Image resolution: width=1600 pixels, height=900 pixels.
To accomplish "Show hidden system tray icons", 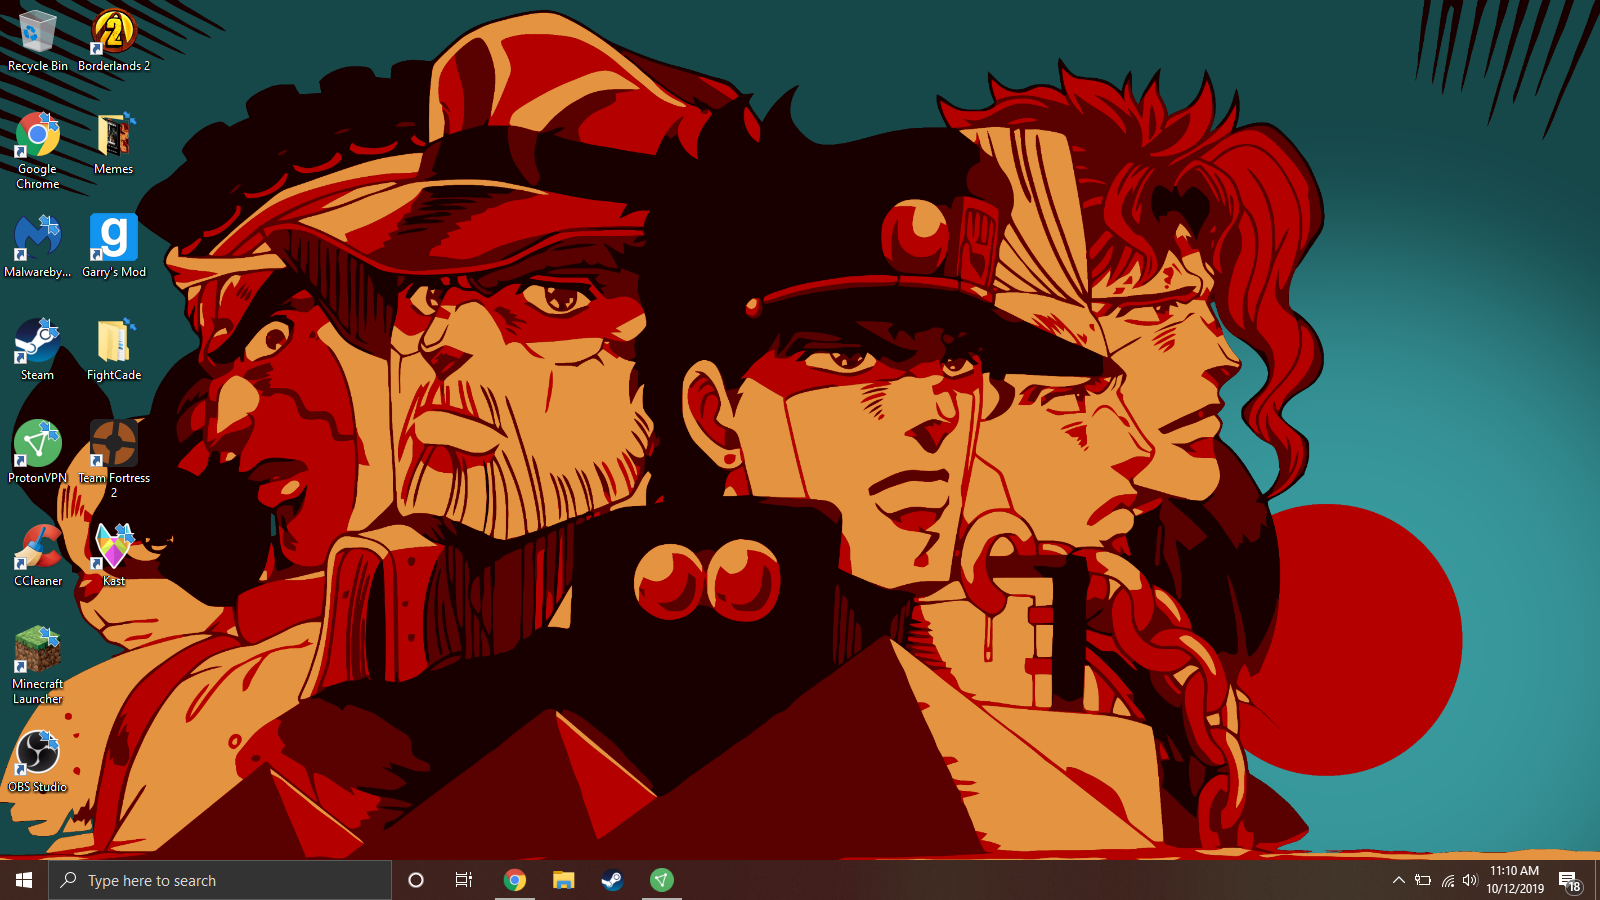I will click(1399, 880).
